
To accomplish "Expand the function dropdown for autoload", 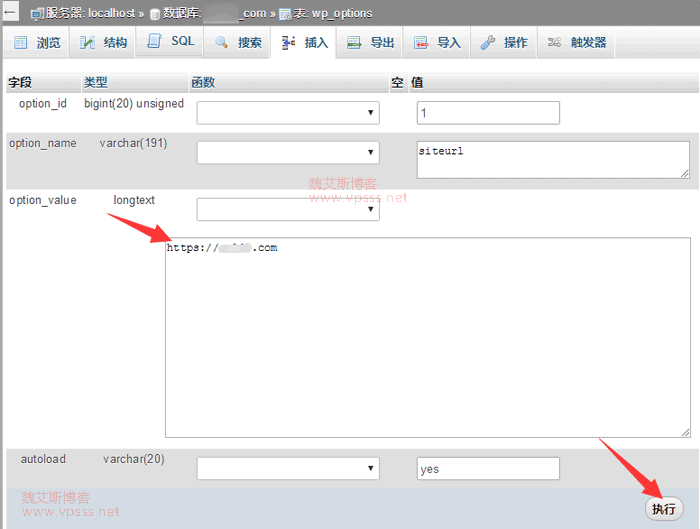I will [x=288, y=468].
